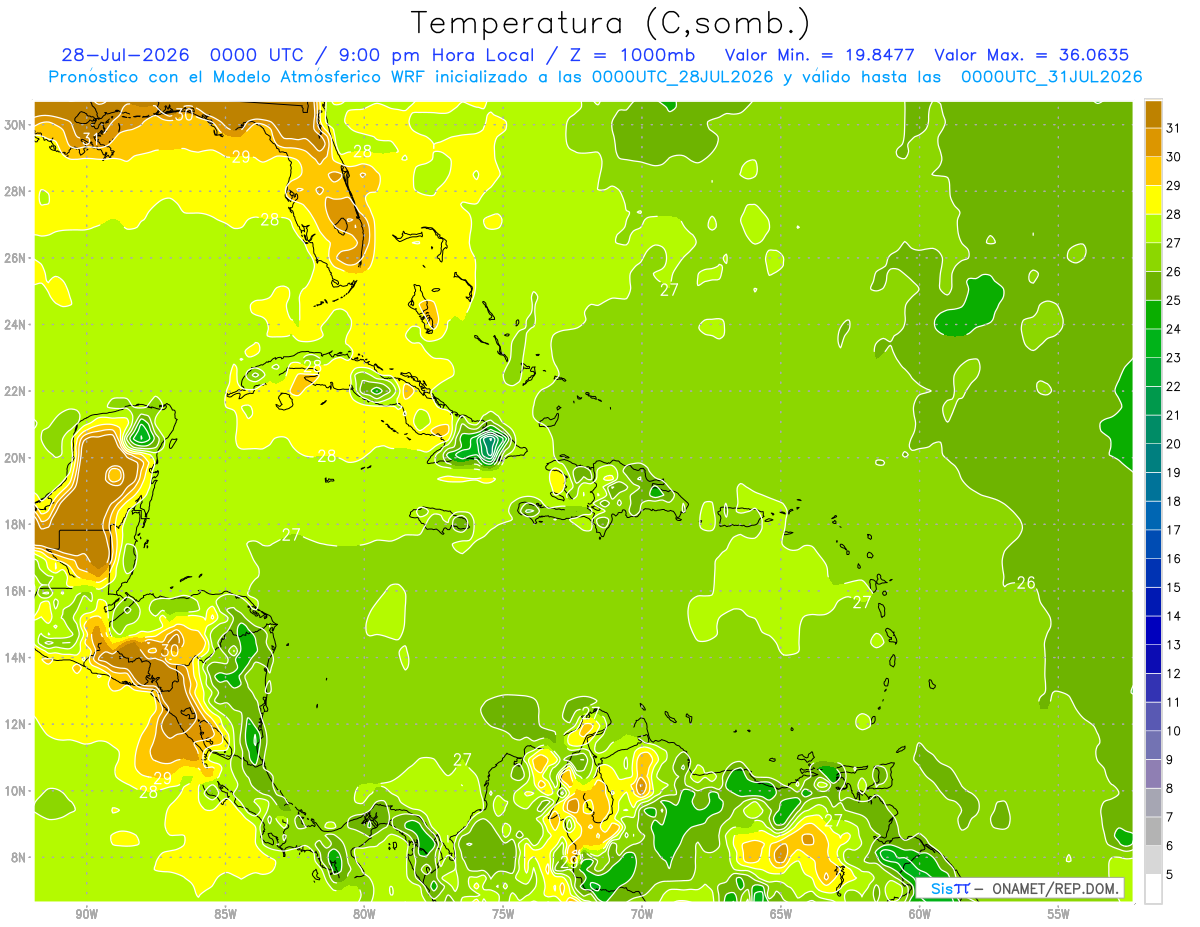Click the title 'Temperatura (C,somb.)'

click(x=610, y=23)
